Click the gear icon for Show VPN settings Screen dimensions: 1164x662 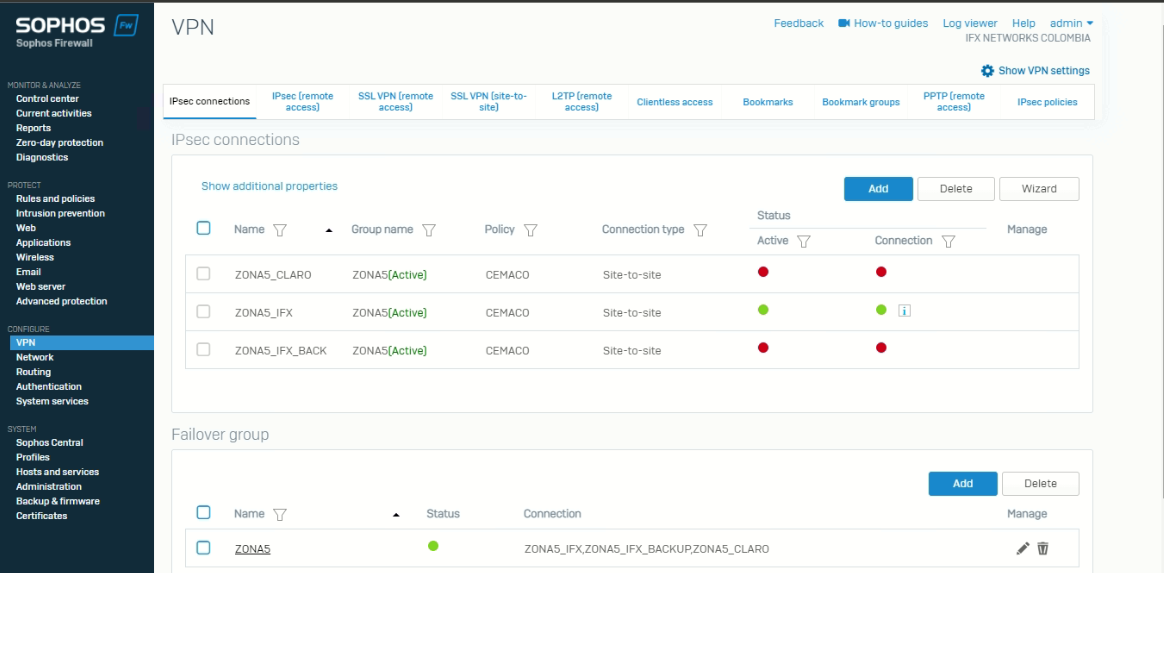[x=987, y=71]
